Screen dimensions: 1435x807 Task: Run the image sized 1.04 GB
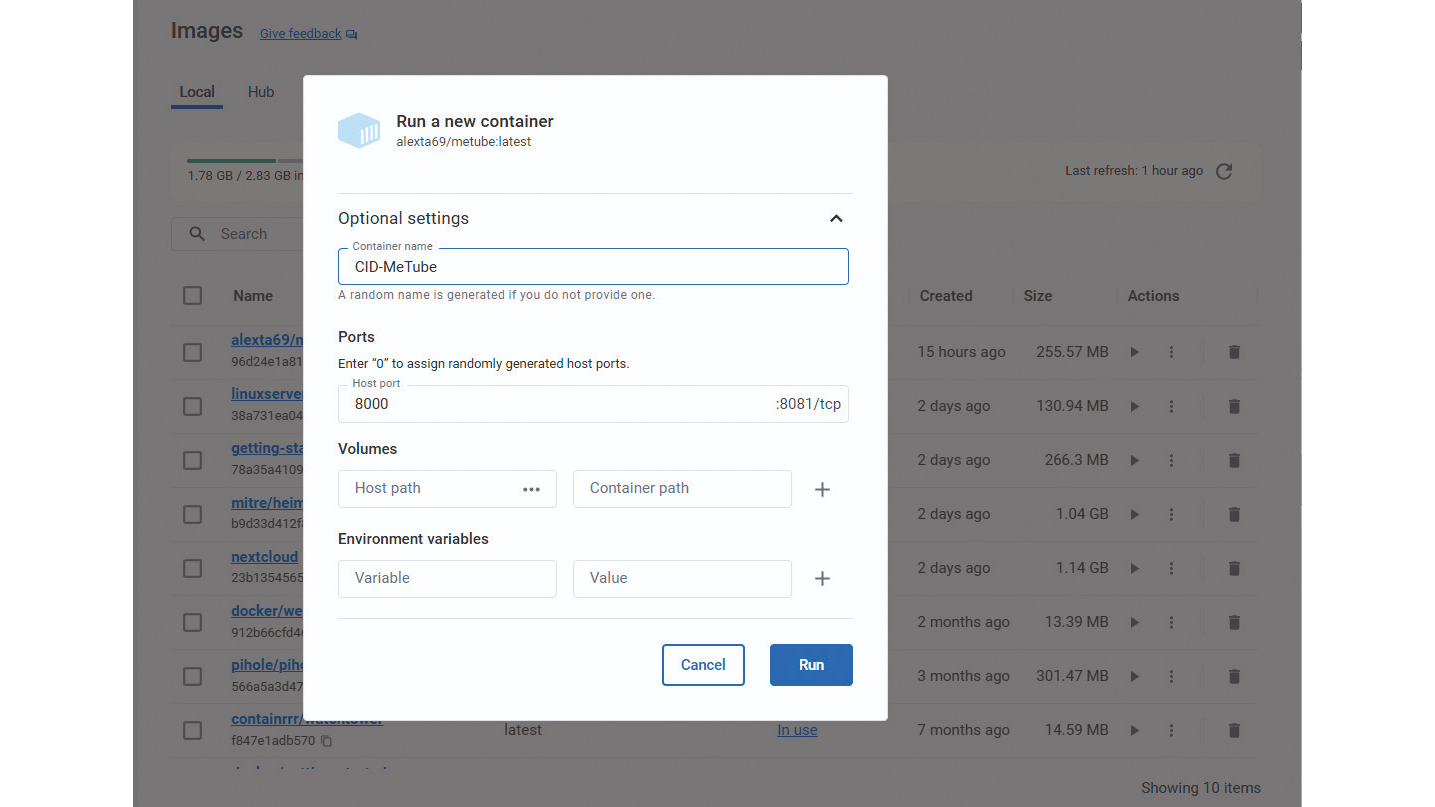click(x=1135, y=514)
